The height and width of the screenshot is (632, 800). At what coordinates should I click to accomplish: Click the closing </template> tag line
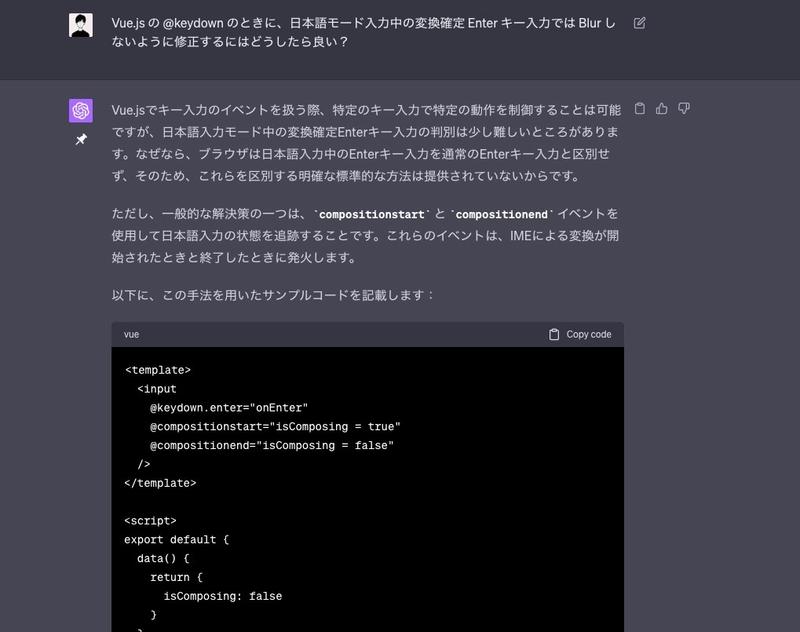coord(160,483)
